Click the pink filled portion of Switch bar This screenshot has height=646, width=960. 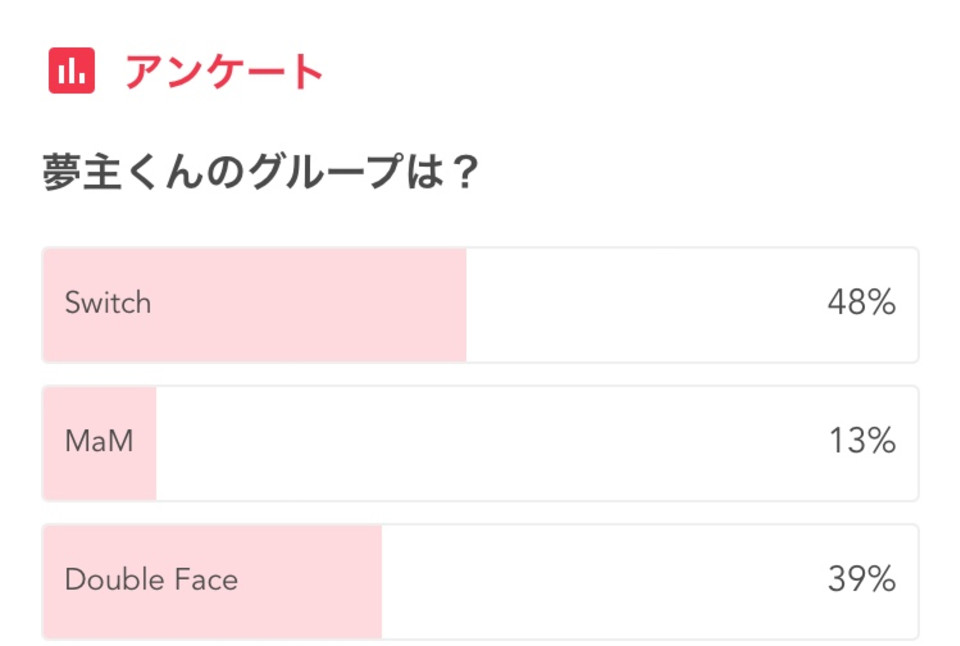coord(255,305)
